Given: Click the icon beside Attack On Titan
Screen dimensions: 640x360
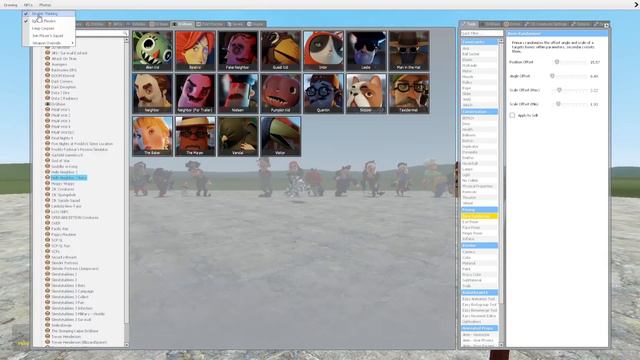Looking at the screenshot, I should pyautogui.click(x=47, y=59).
